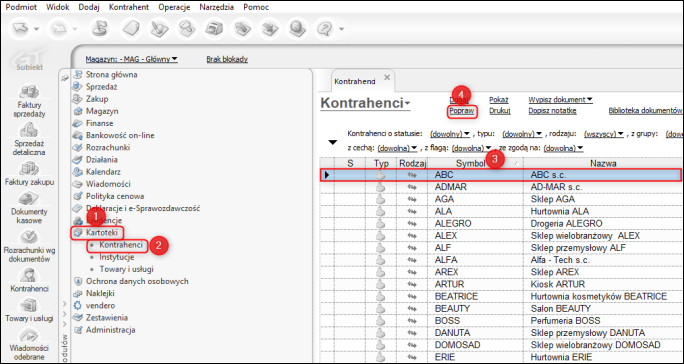Image resolution: width=684 pixels, height=364 pixels.
Task: Select Kontrahenci under Kartoteki tree
Action: [121, 245]
